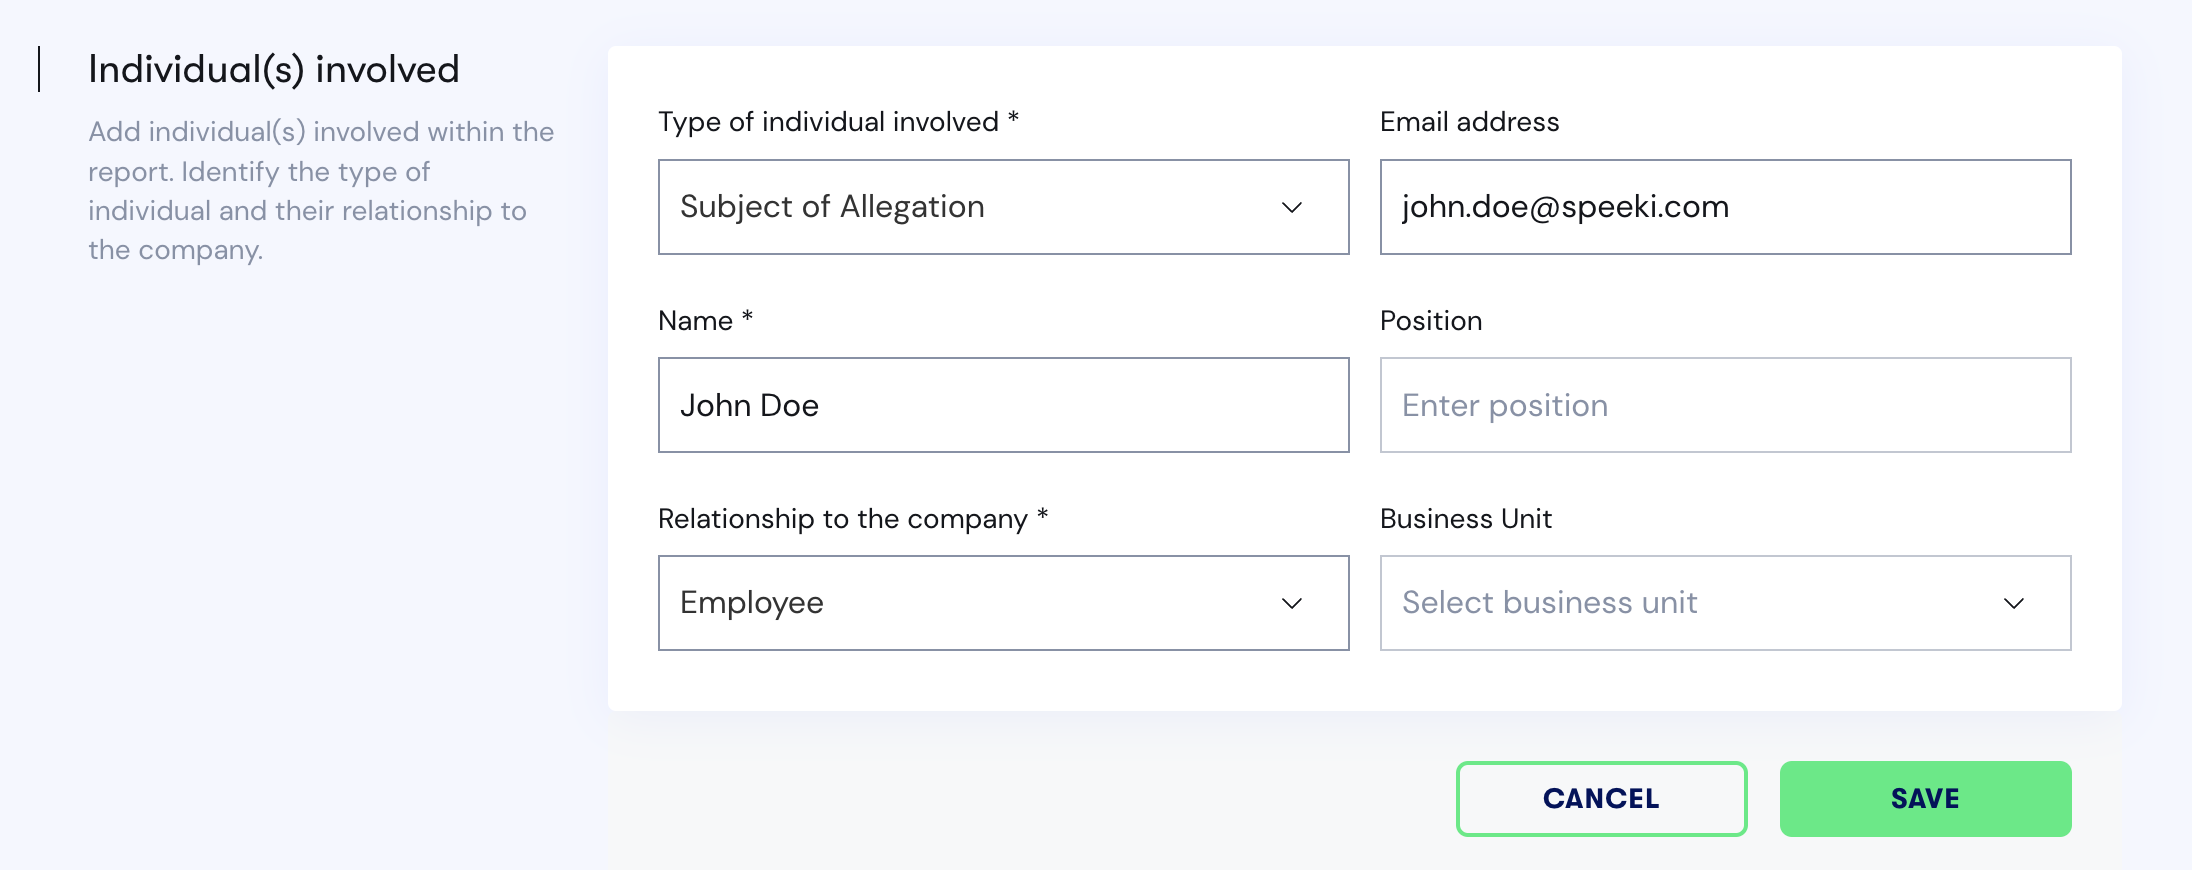Click the Position field label
The image size is (2192, 870).
[x=1431, y=320]
